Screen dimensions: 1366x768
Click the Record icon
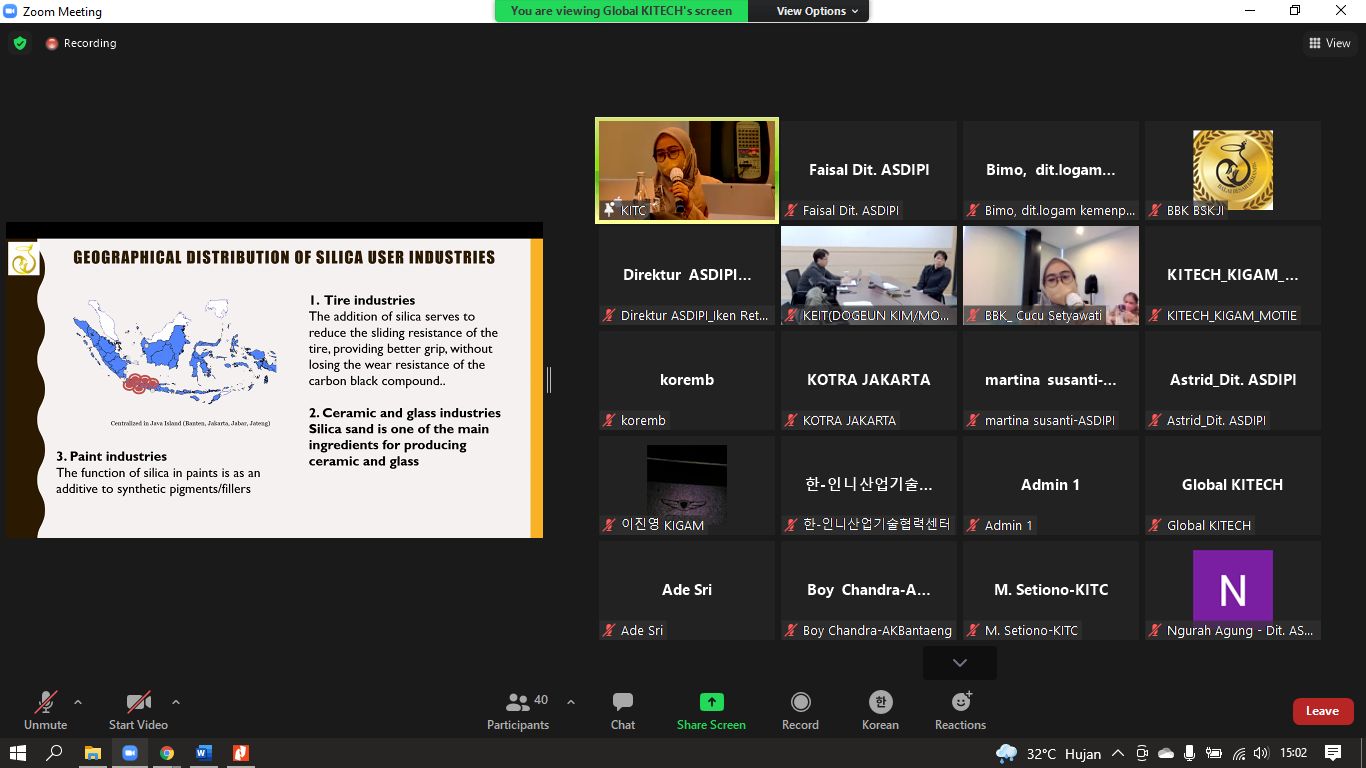point(800,702)
